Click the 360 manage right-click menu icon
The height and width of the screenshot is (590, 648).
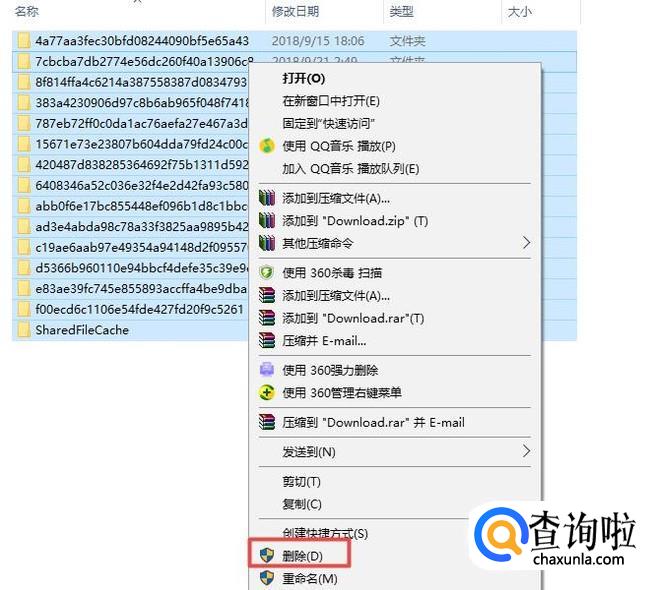[267, 392]
